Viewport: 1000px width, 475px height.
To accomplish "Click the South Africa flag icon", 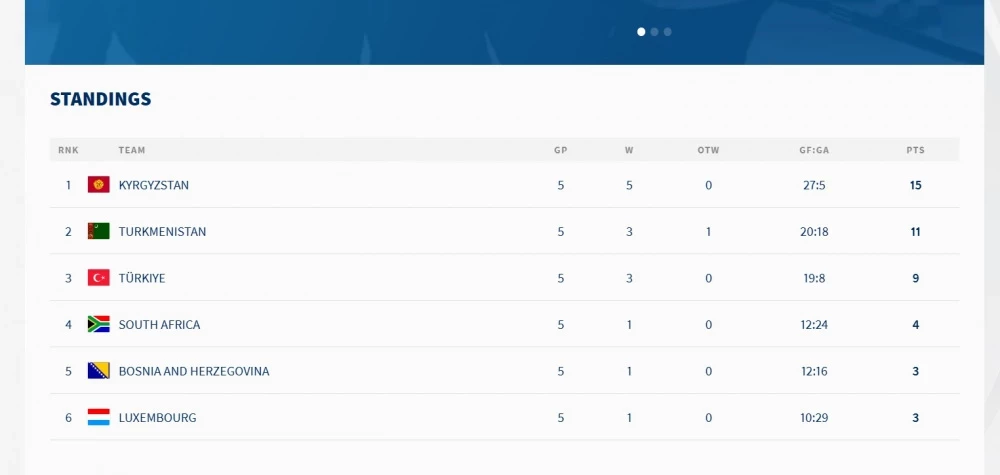I will (x=99, y=325).
